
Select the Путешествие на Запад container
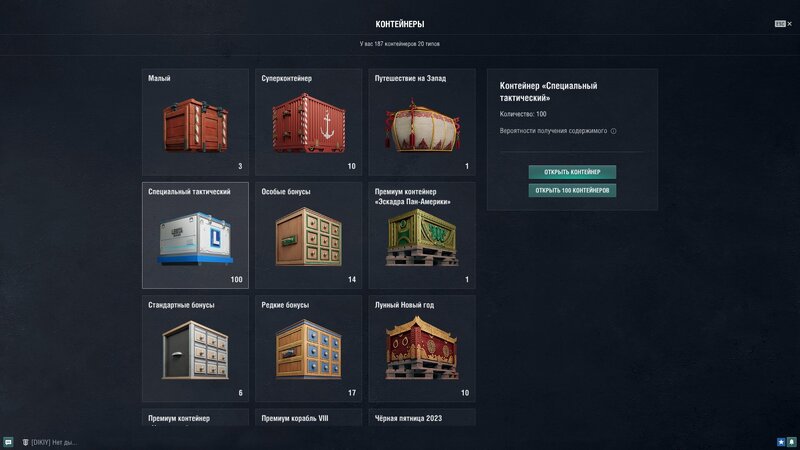pyautogui.click(x=422, y=122)
